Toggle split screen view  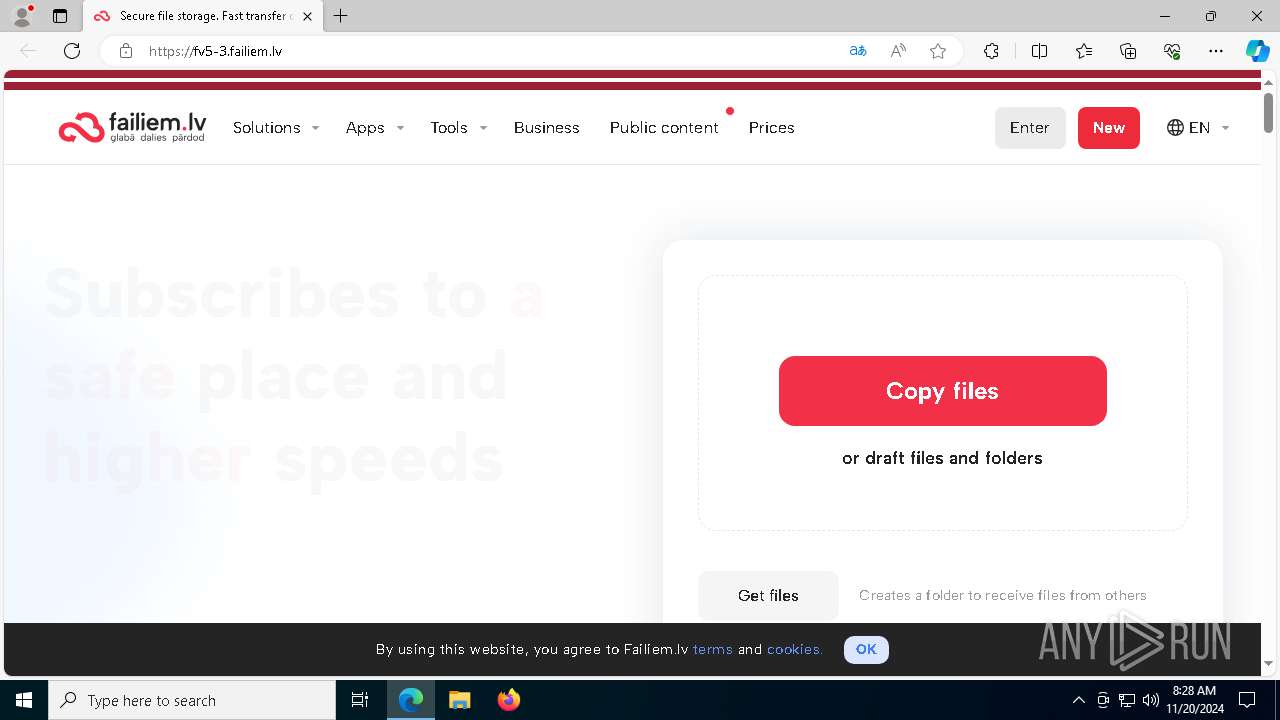(1039, 51)
